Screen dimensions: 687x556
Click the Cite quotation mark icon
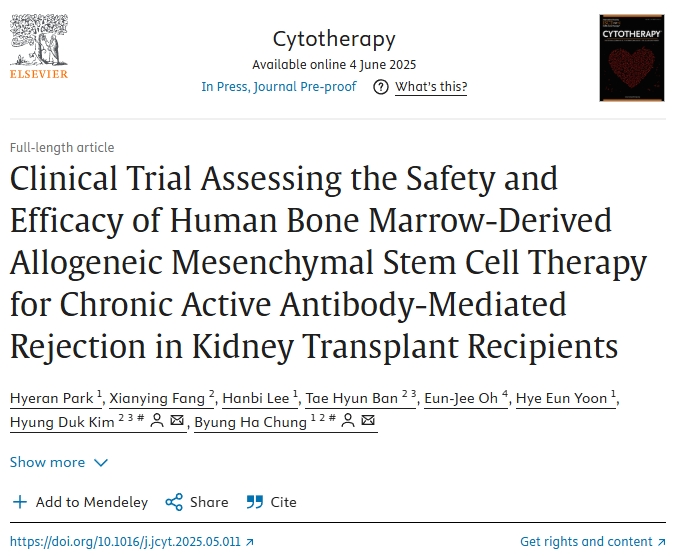[x=255, y=502]
